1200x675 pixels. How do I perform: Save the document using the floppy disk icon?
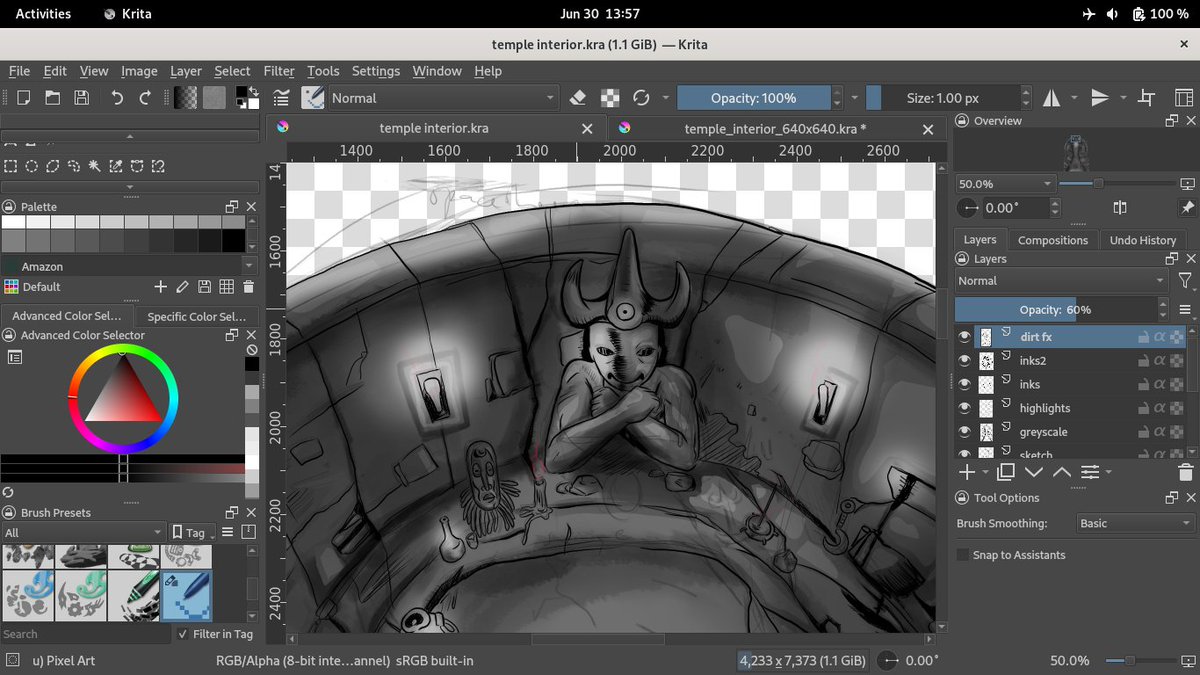click(x=82, y=98)
